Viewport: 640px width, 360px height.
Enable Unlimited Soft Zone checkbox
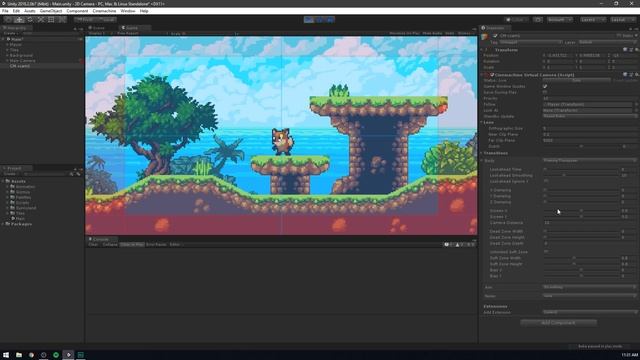(x=545, y=252)
